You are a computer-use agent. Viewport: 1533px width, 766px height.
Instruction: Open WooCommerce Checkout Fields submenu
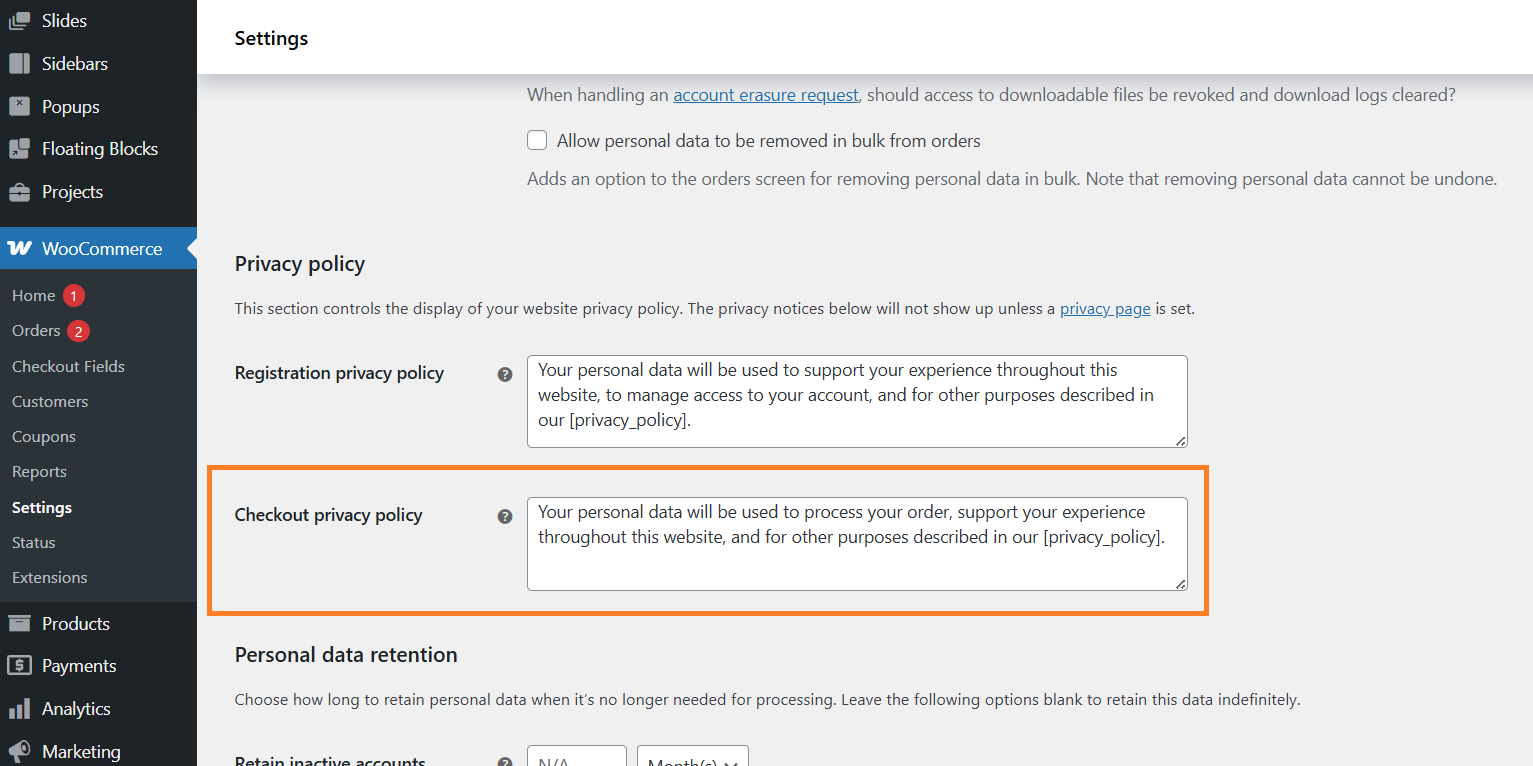click(68, 367)
